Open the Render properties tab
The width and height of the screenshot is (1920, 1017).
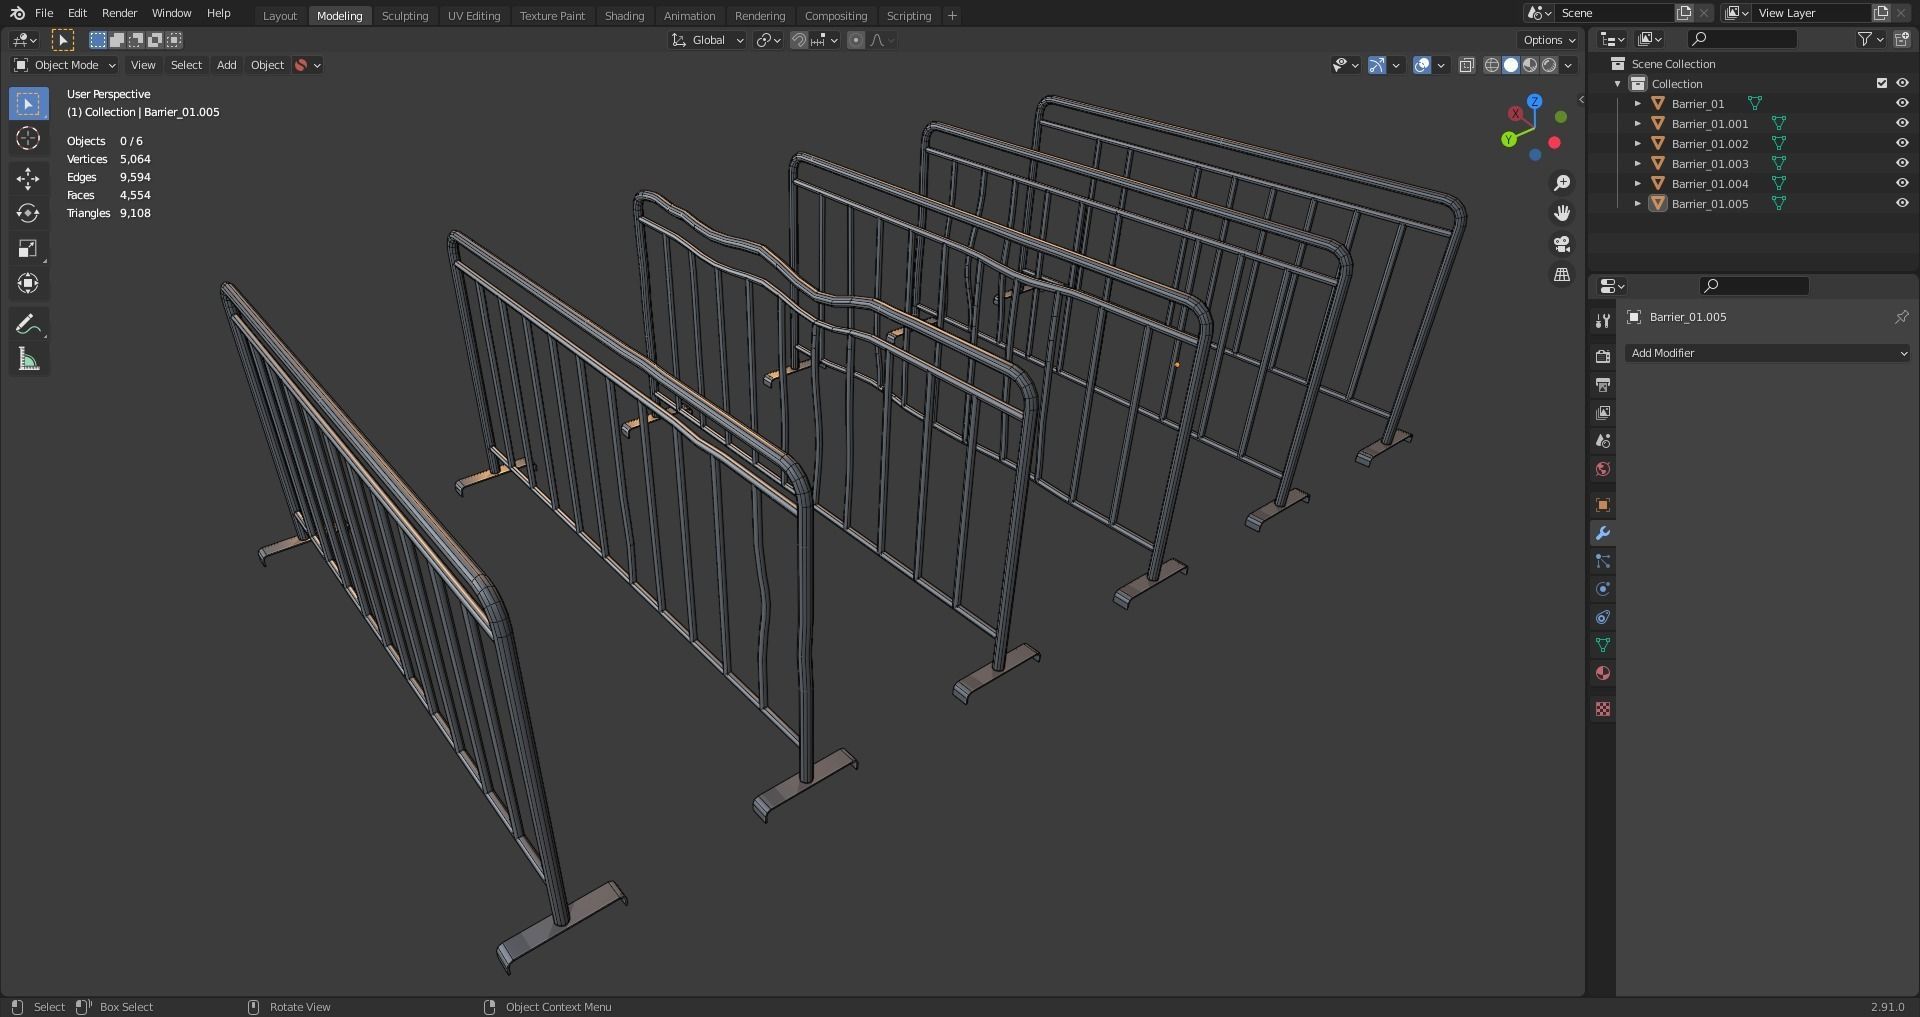(1603, 356)
